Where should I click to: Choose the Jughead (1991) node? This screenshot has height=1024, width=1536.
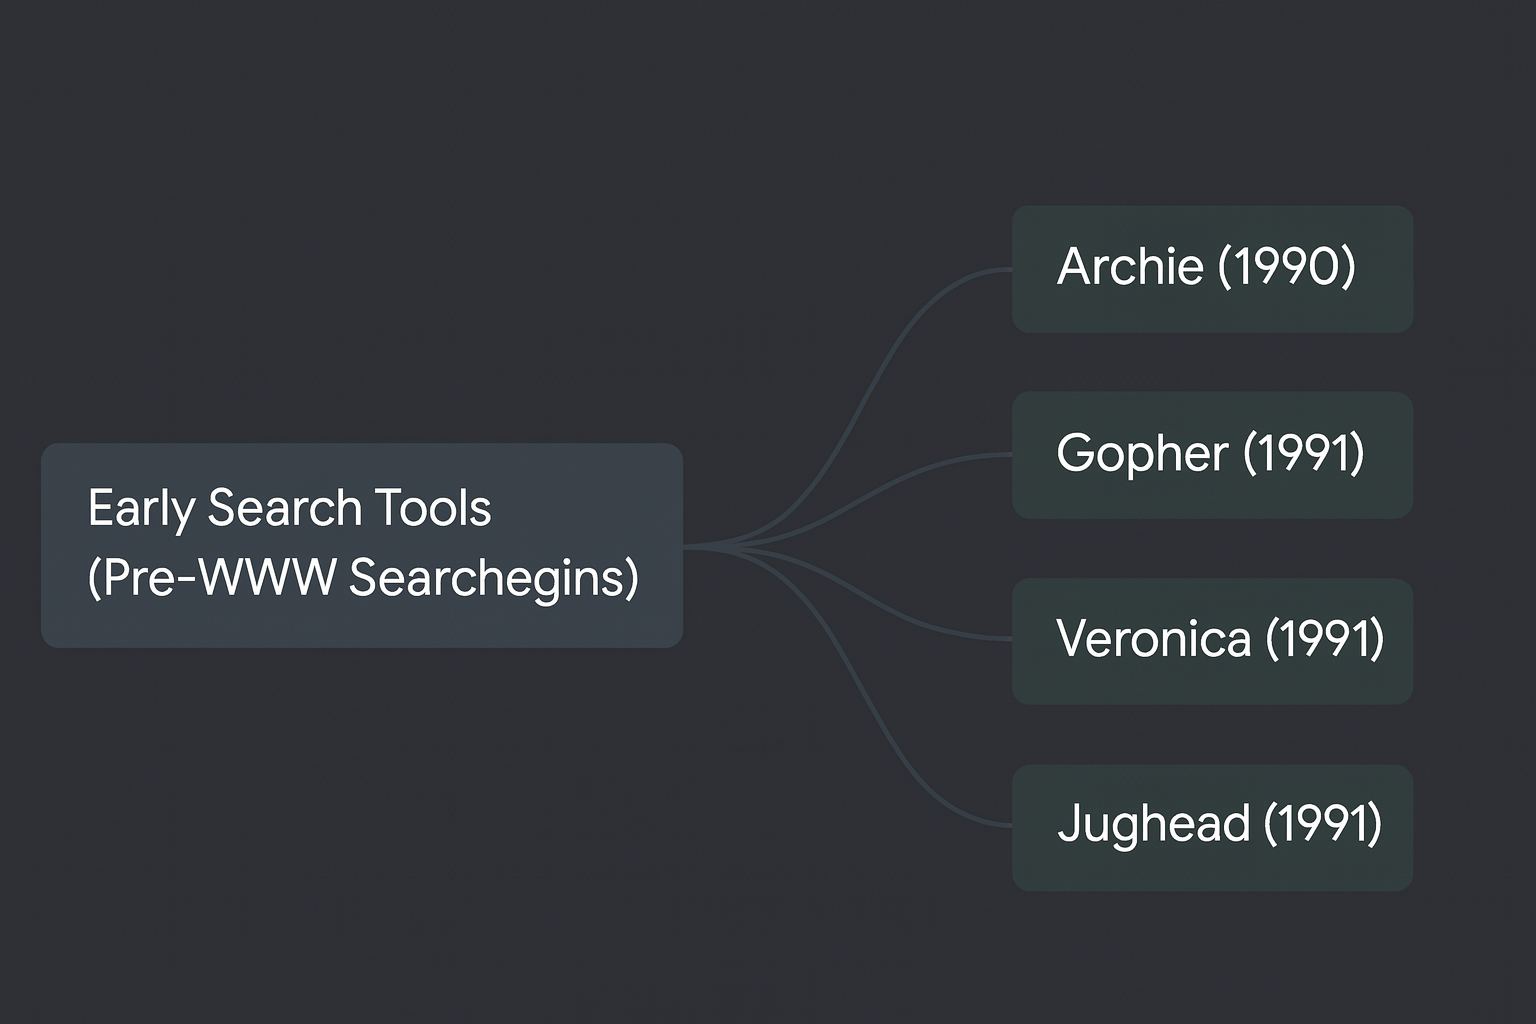[x=1212, y=827]
